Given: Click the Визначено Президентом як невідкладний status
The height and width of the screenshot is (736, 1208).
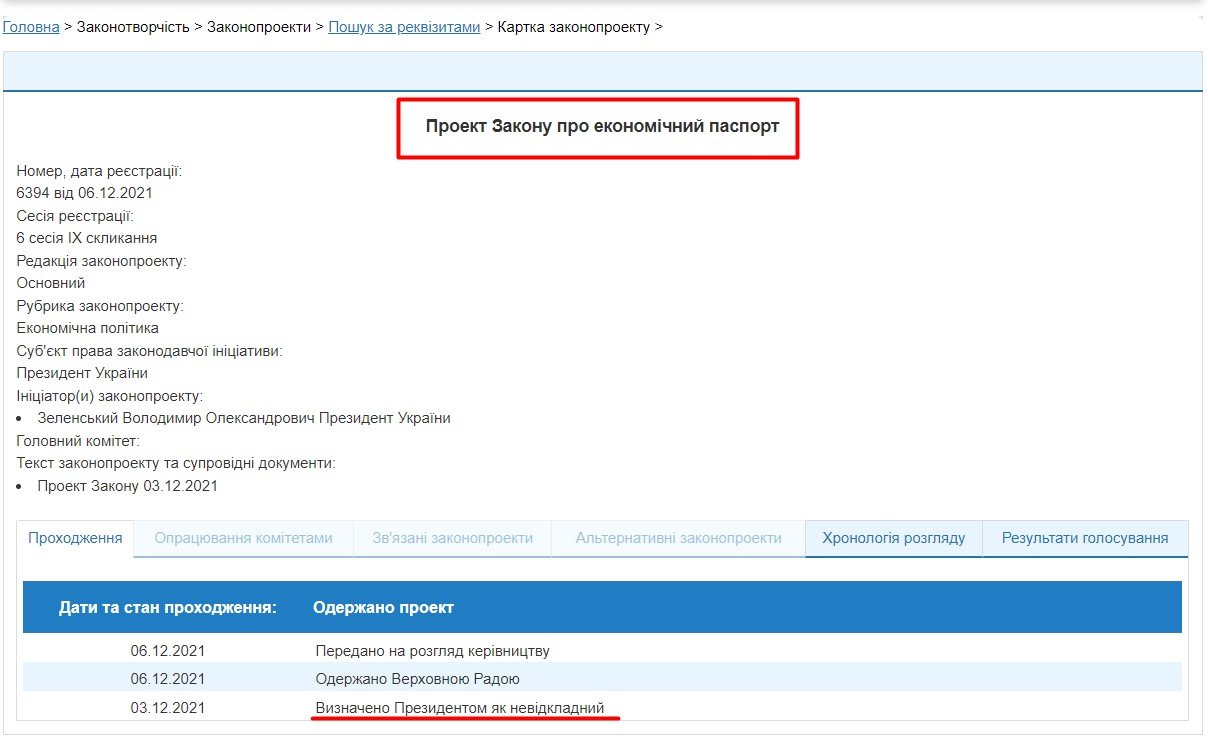Looking at the screenshot, I should 460,708.
